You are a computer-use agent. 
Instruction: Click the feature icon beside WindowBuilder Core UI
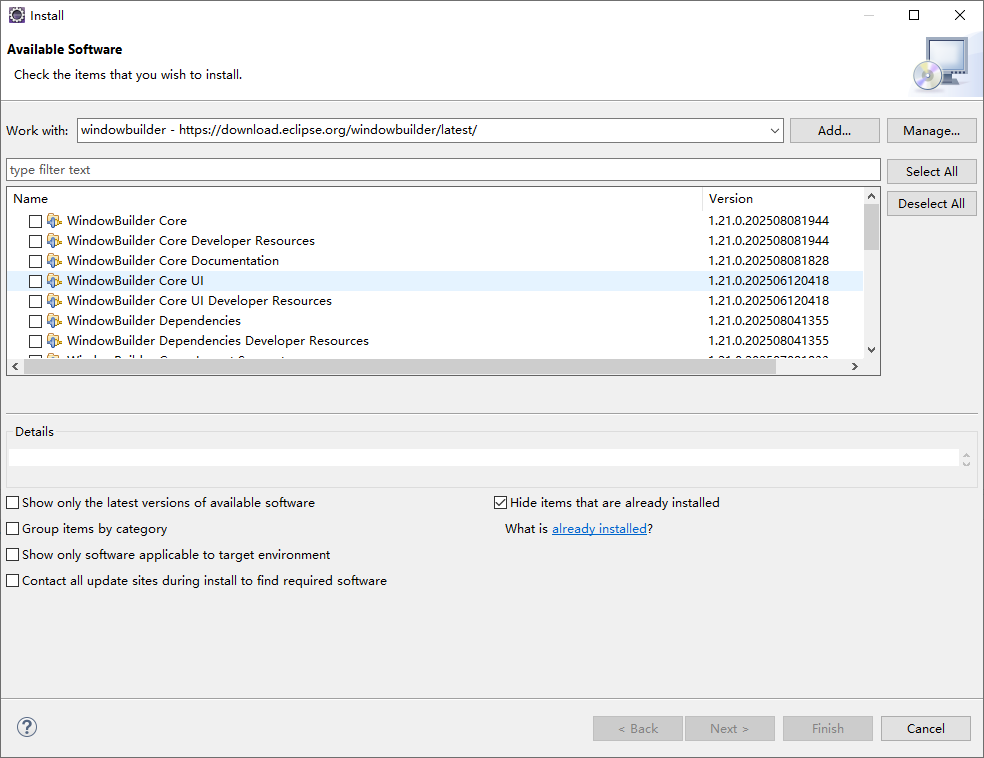tap(55, 281)
